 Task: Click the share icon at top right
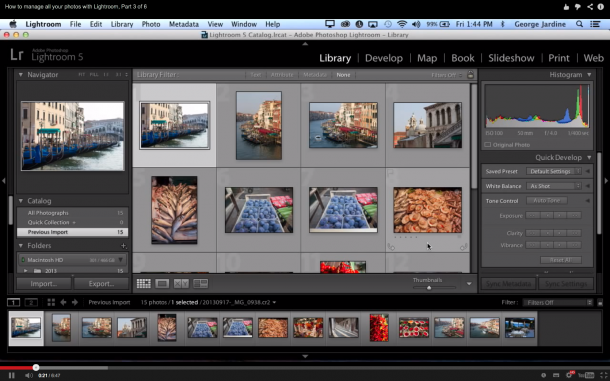(590, 7)
